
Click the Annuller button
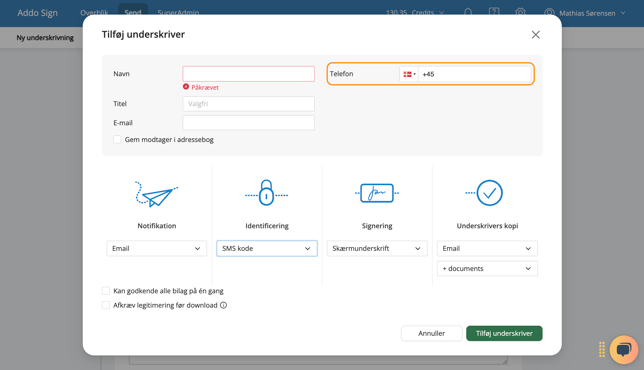coord(432,333)
